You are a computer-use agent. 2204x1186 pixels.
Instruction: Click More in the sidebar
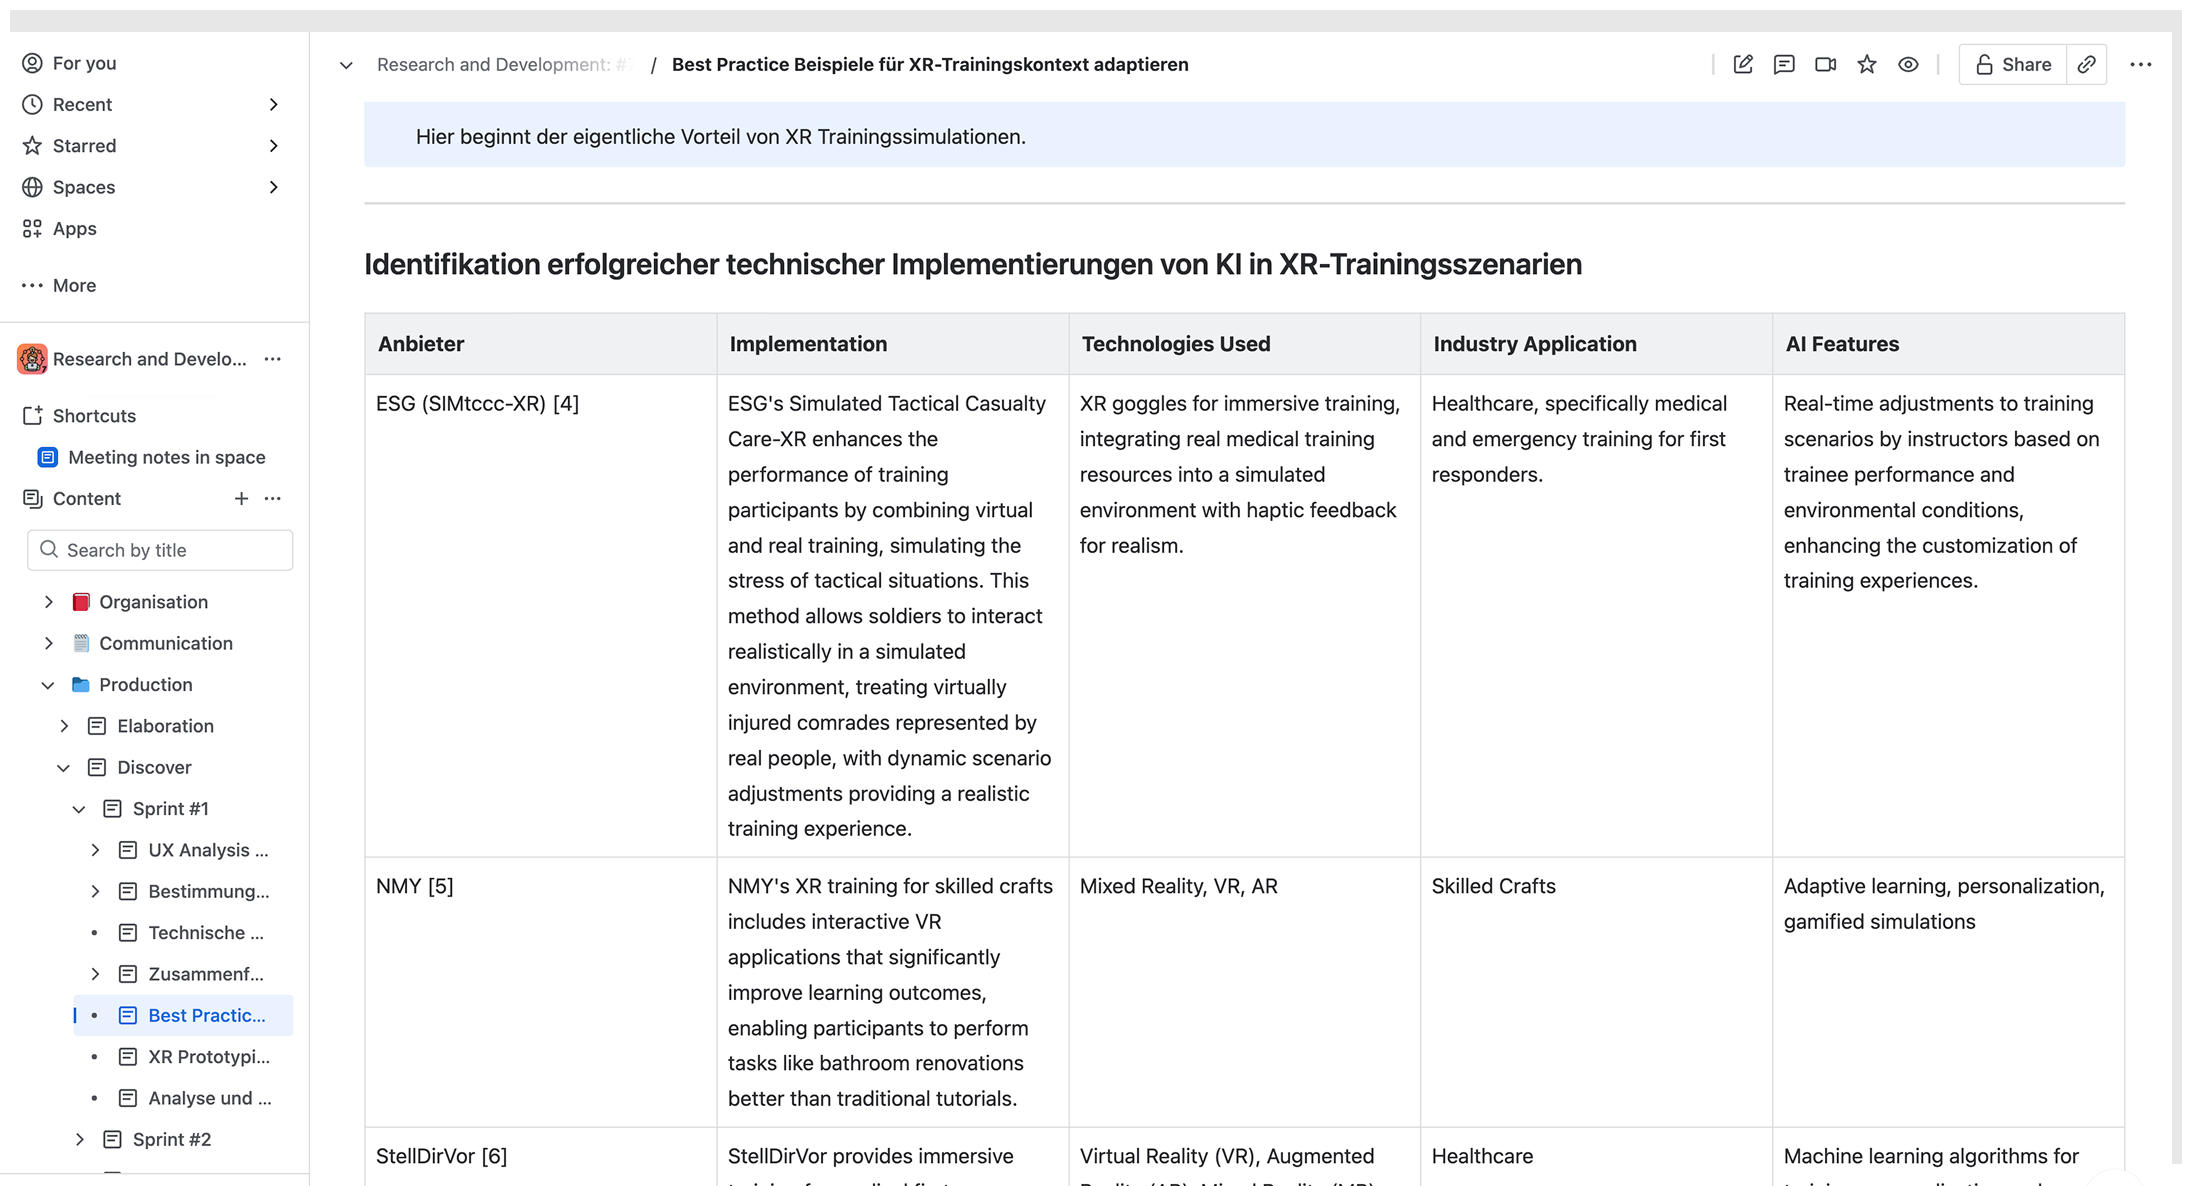click(x=75, y=285)
